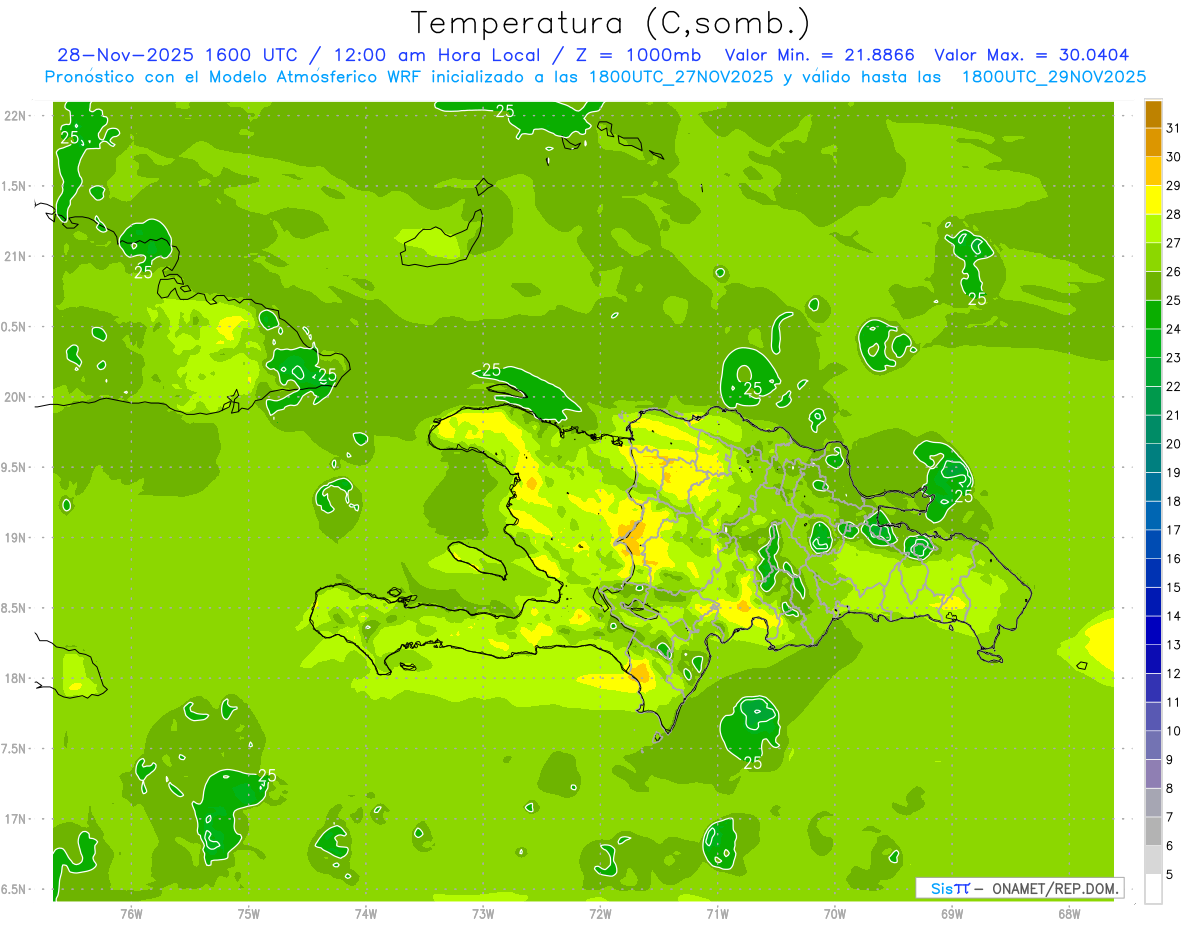
Task: Click the latitude axis label '19N'
Action: (16, 537)
